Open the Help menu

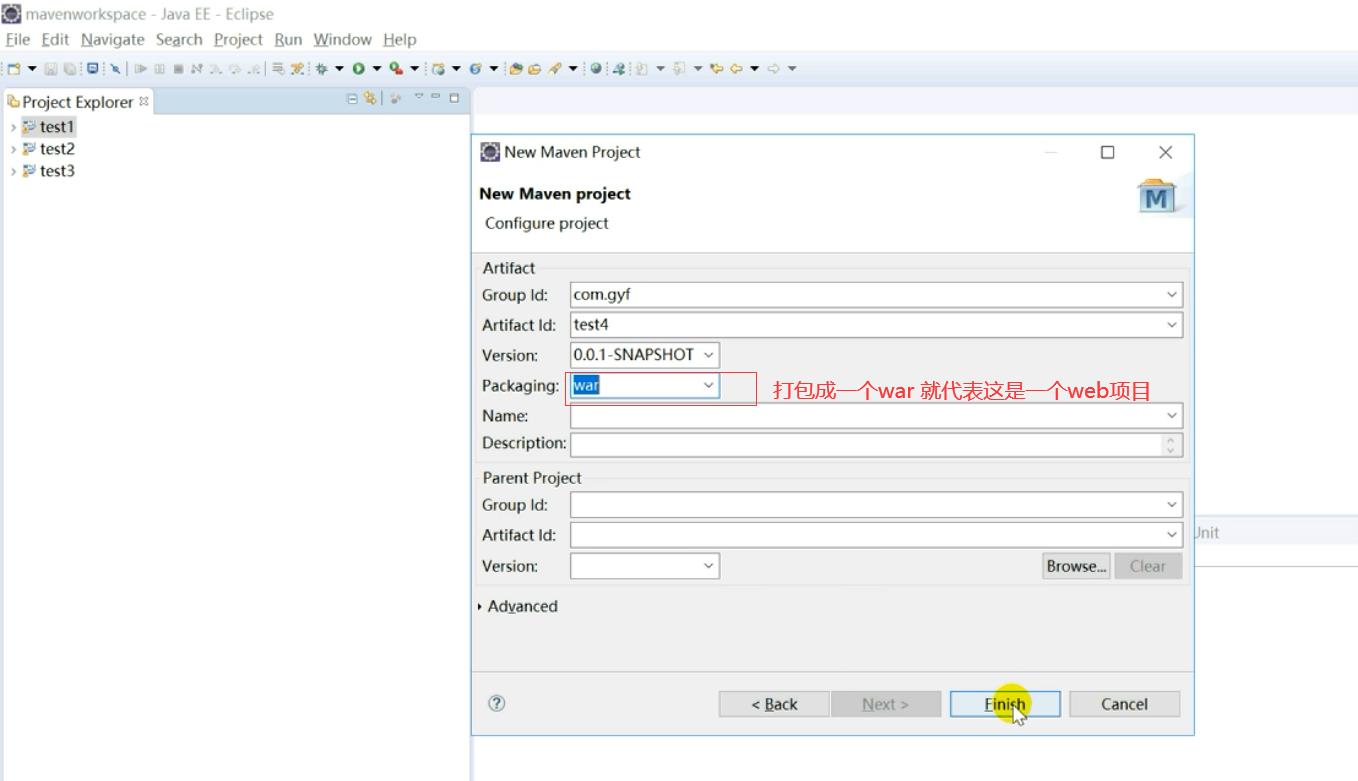[x=399, y=39]
